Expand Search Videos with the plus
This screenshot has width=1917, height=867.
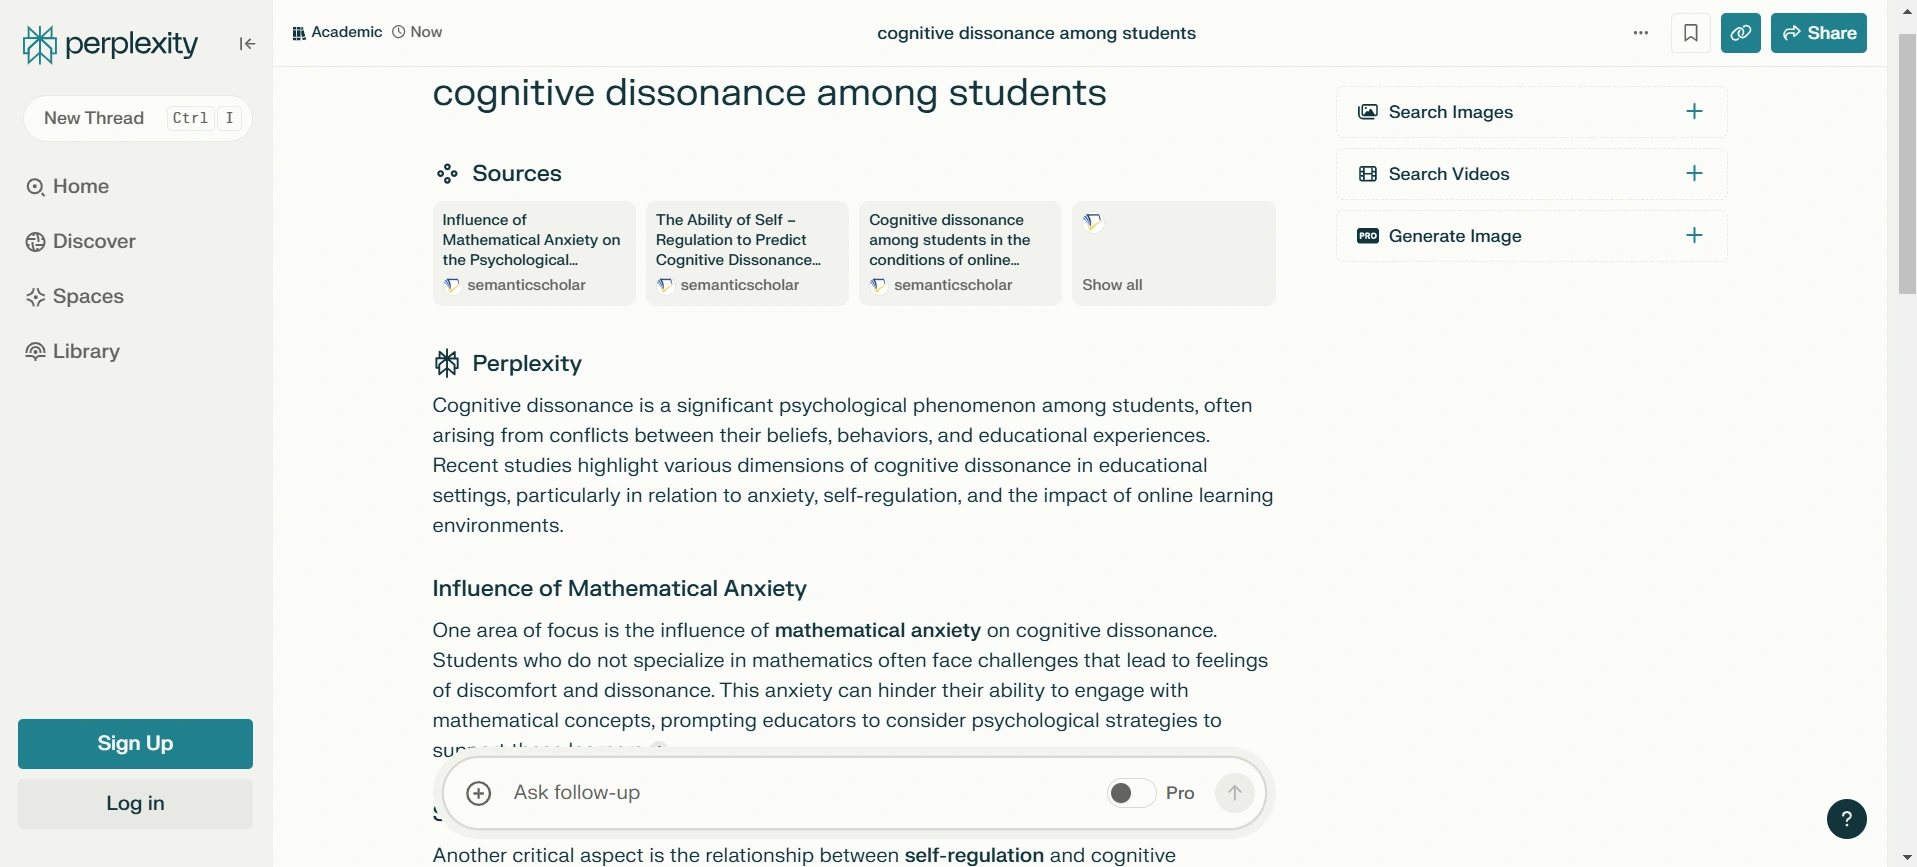[x=1695, y=174]
